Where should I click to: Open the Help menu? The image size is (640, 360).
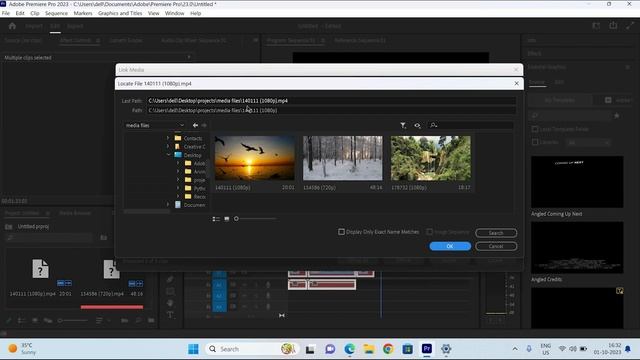pos(196,13)
